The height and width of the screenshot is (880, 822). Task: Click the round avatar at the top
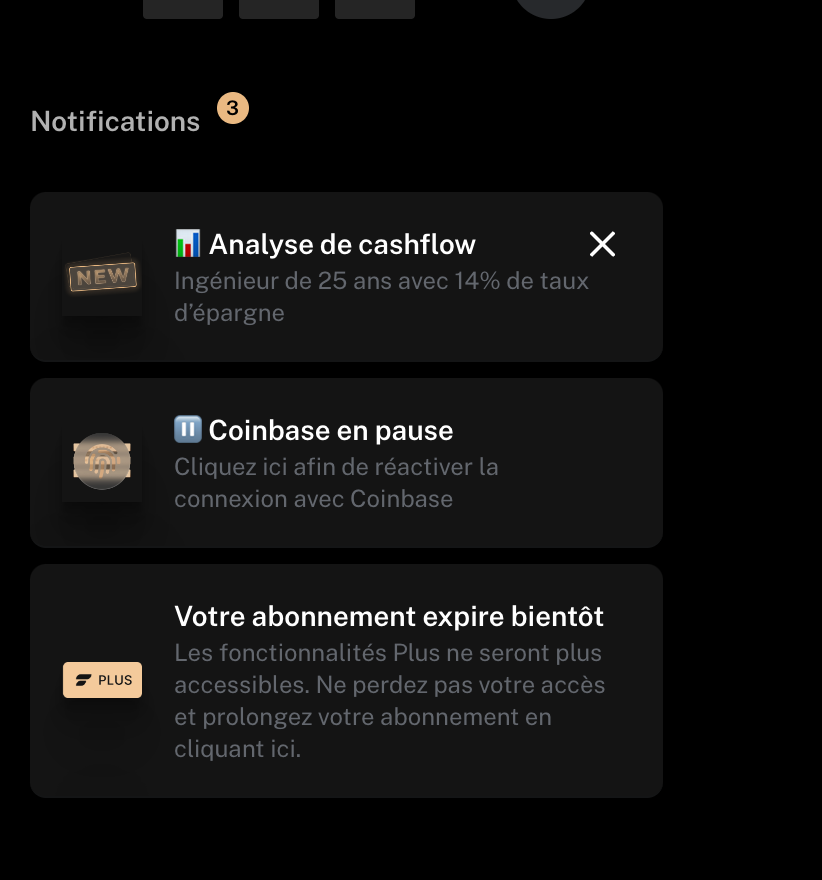tap(550, 6)
